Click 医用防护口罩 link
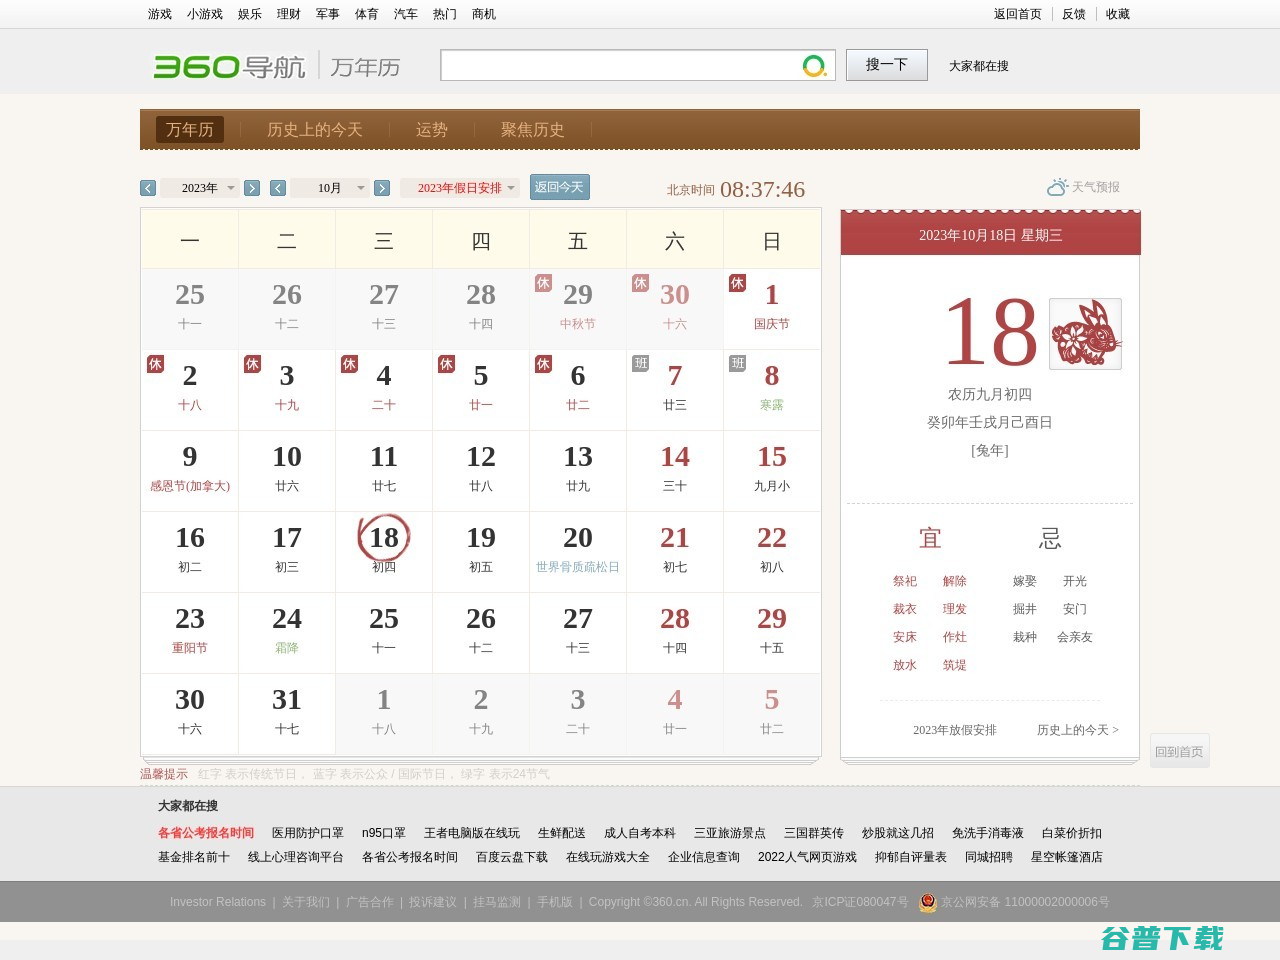This screenshot has width=1280, height=960. tap(308, 833)
